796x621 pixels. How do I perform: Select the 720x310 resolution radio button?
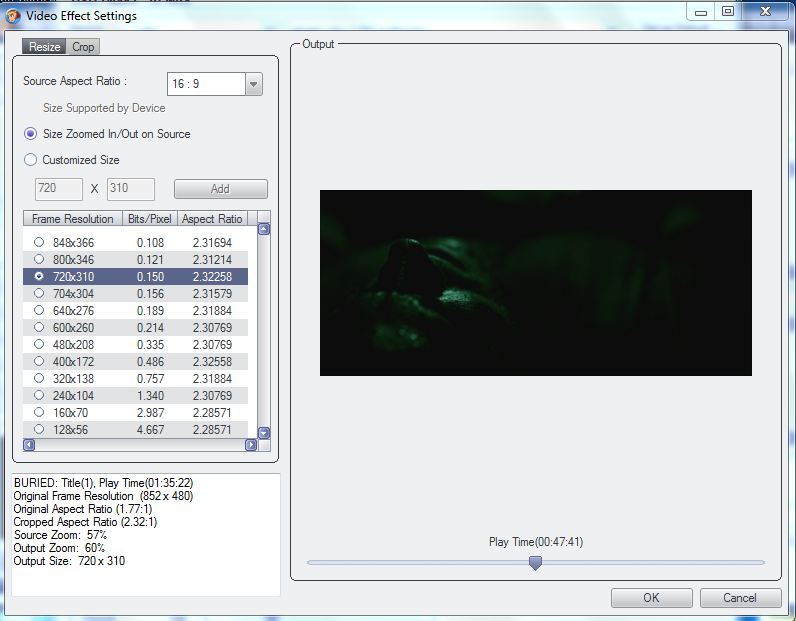click(x=39, y=276)
